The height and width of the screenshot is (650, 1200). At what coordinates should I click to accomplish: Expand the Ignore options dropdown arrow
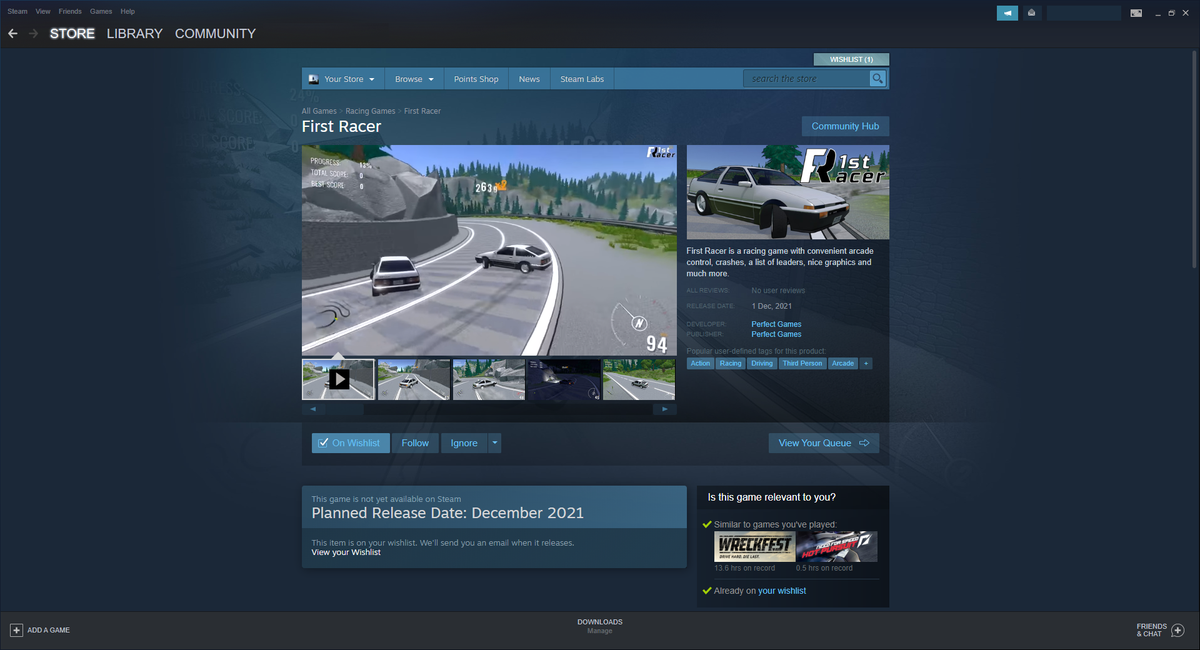point(494,443)
